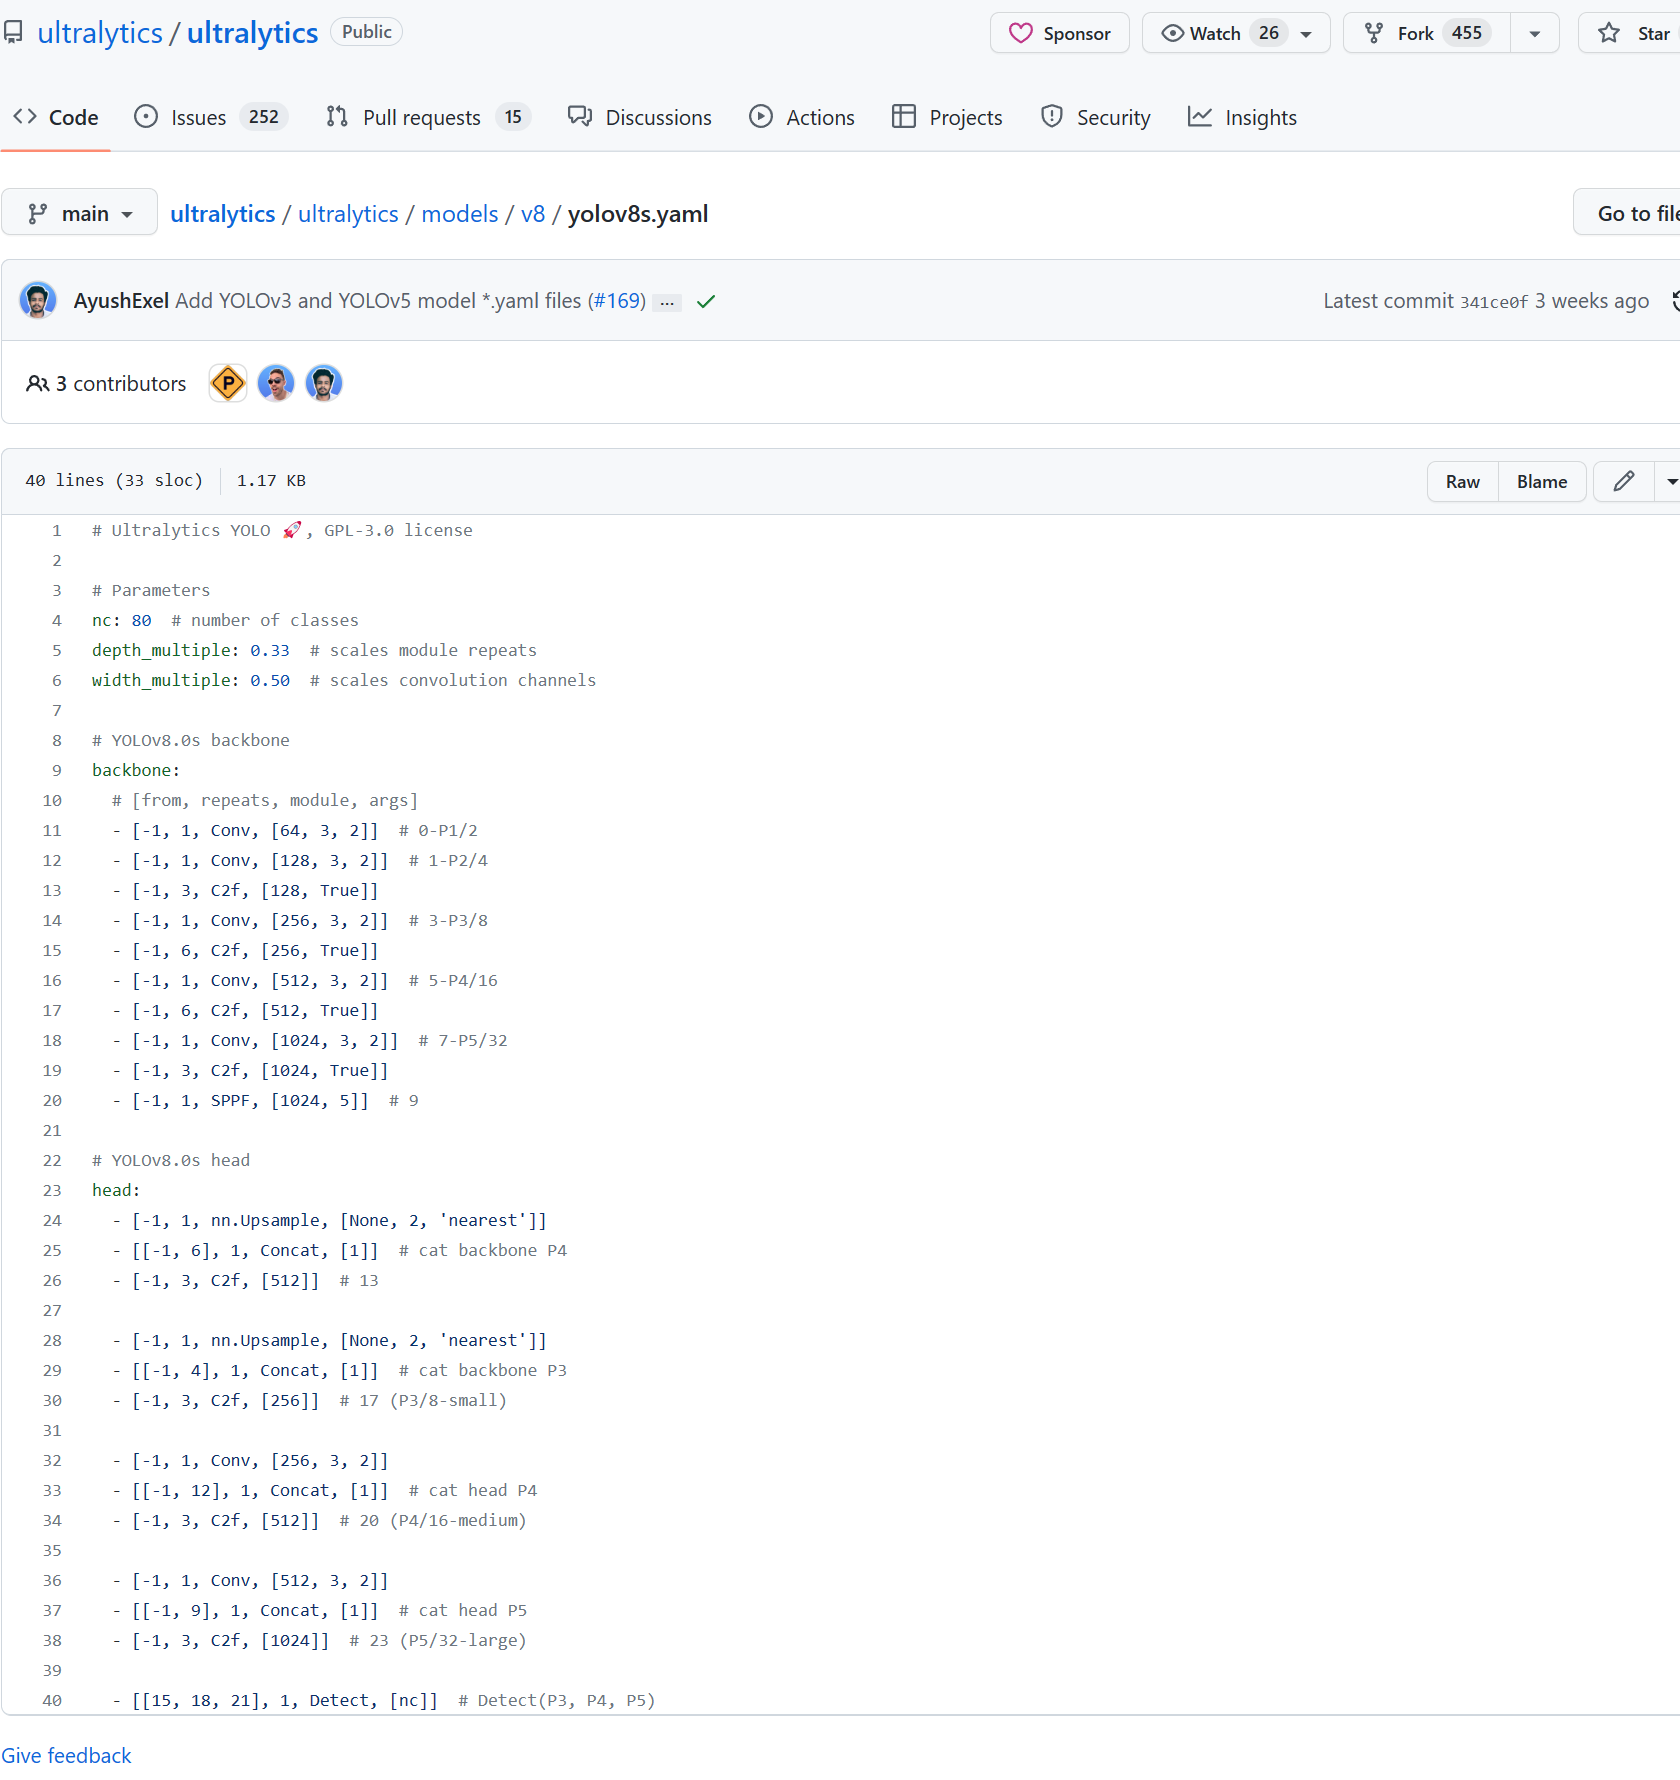
Task: Click the green commit status checkmark
Action: click(x=706, y=301)
